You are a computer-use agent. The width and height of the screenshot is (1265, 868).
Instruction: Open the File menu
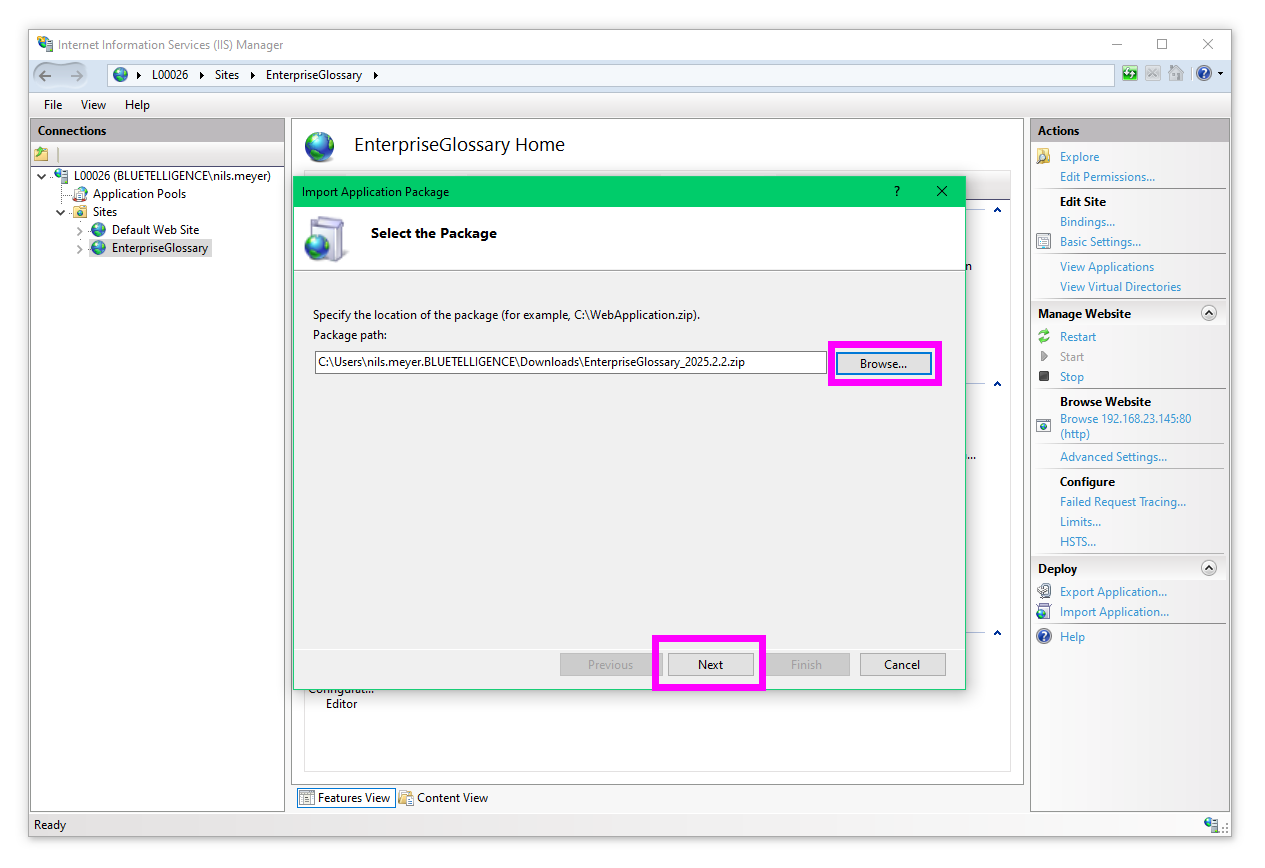[x=53, y=105]
